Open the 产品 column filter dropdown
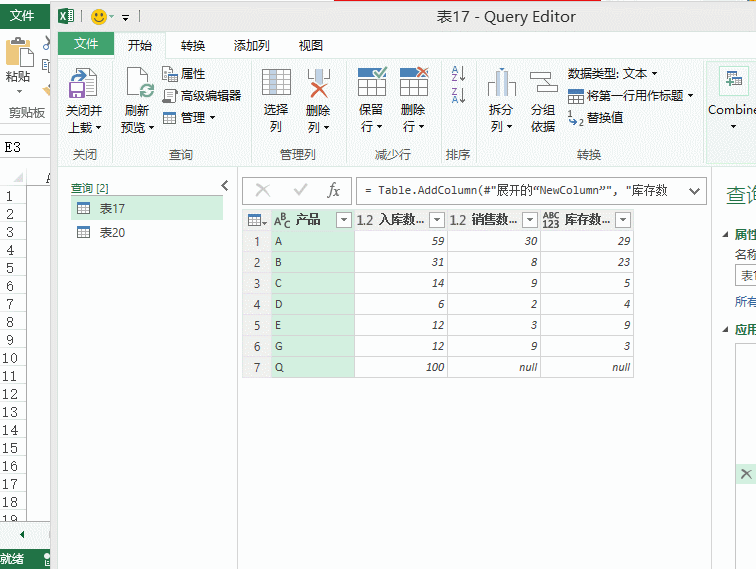Screen dimensions: 756x569 pyautogui.click(x=344, y=220)
